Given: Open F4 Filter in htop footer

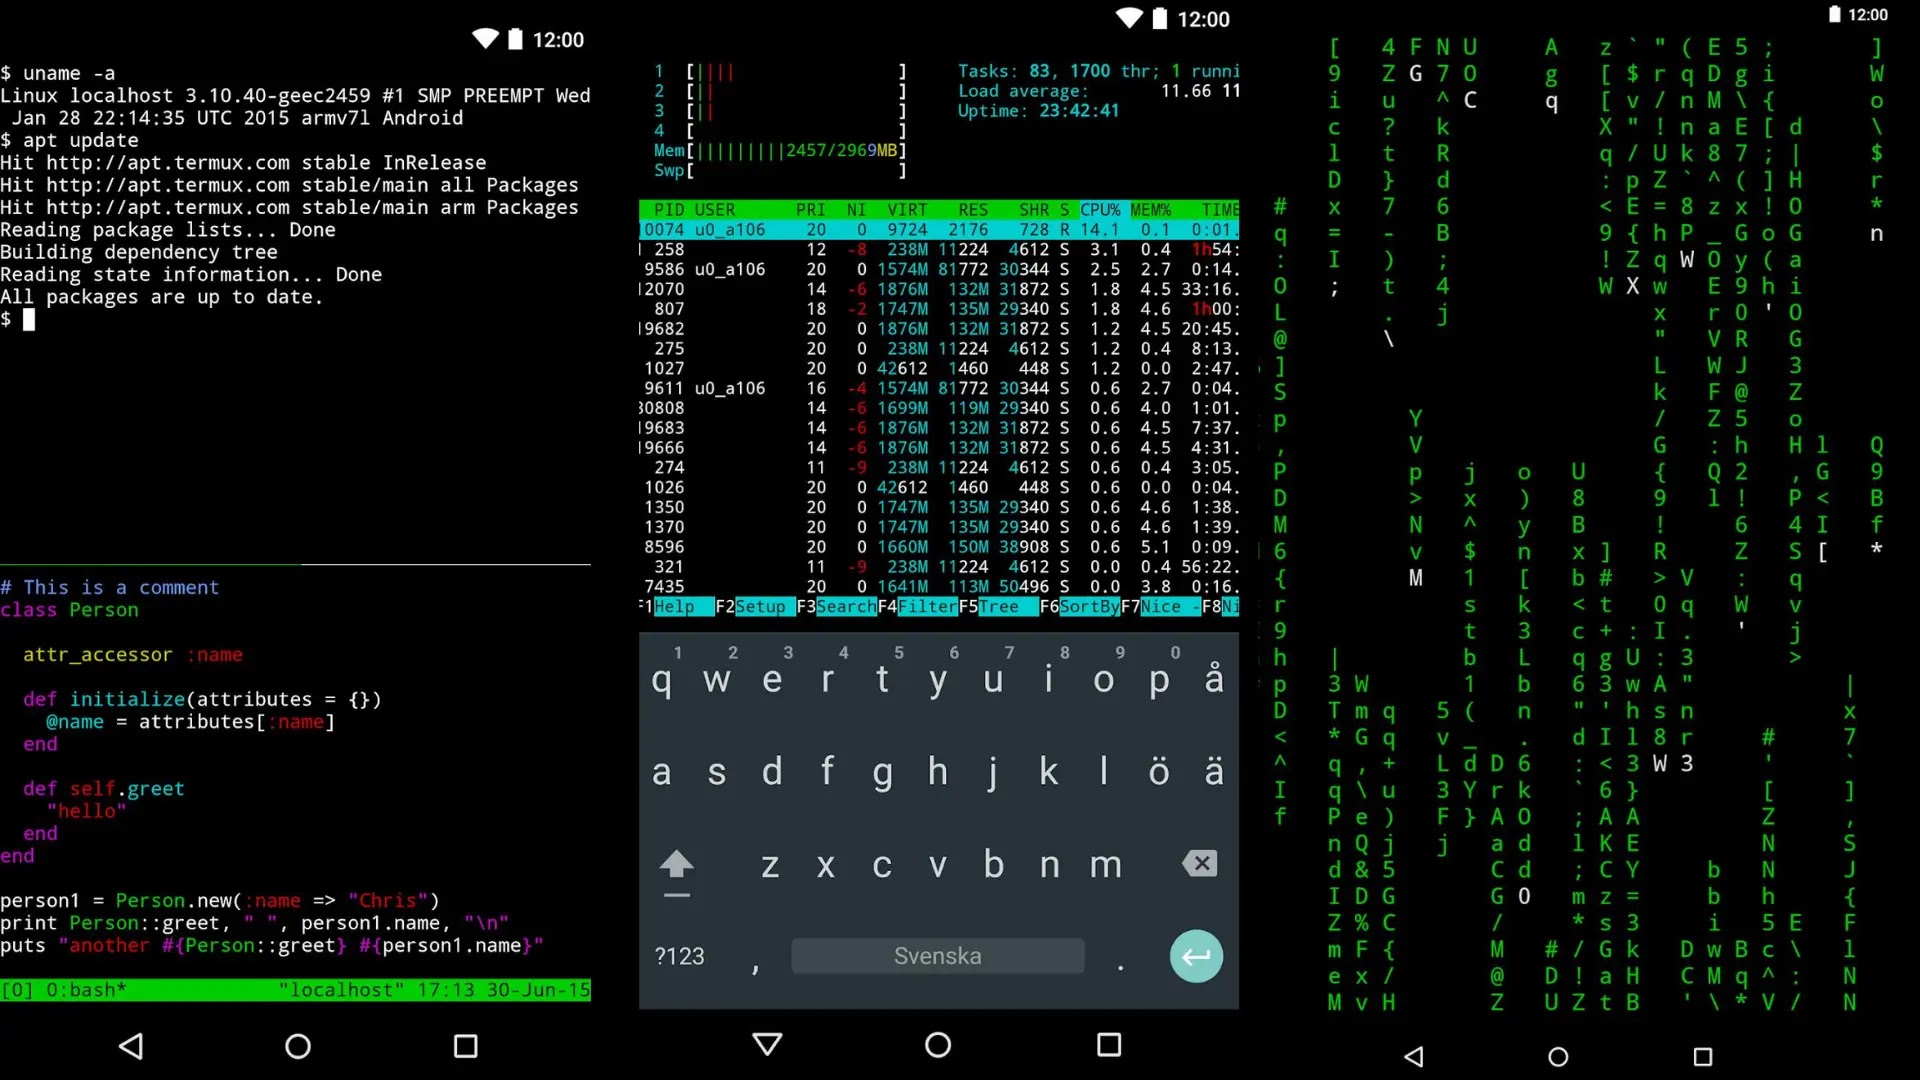Looking at the screenshot, I should point(927,607).
